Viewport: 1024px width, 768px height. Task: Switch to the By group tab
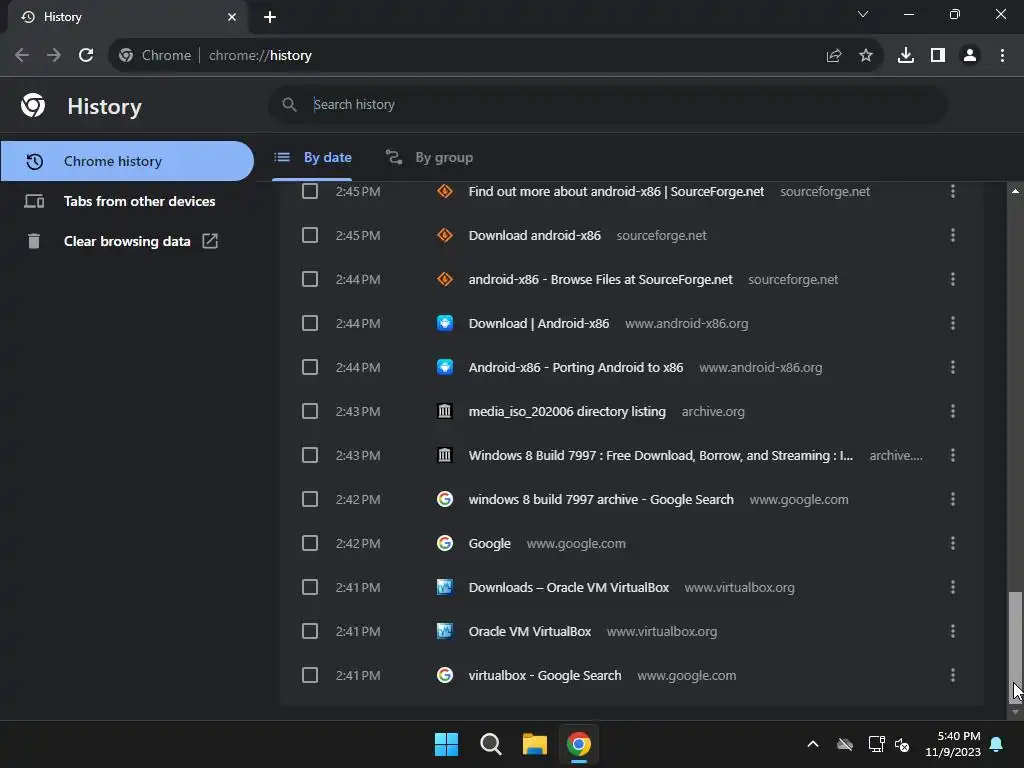(429, 157)
